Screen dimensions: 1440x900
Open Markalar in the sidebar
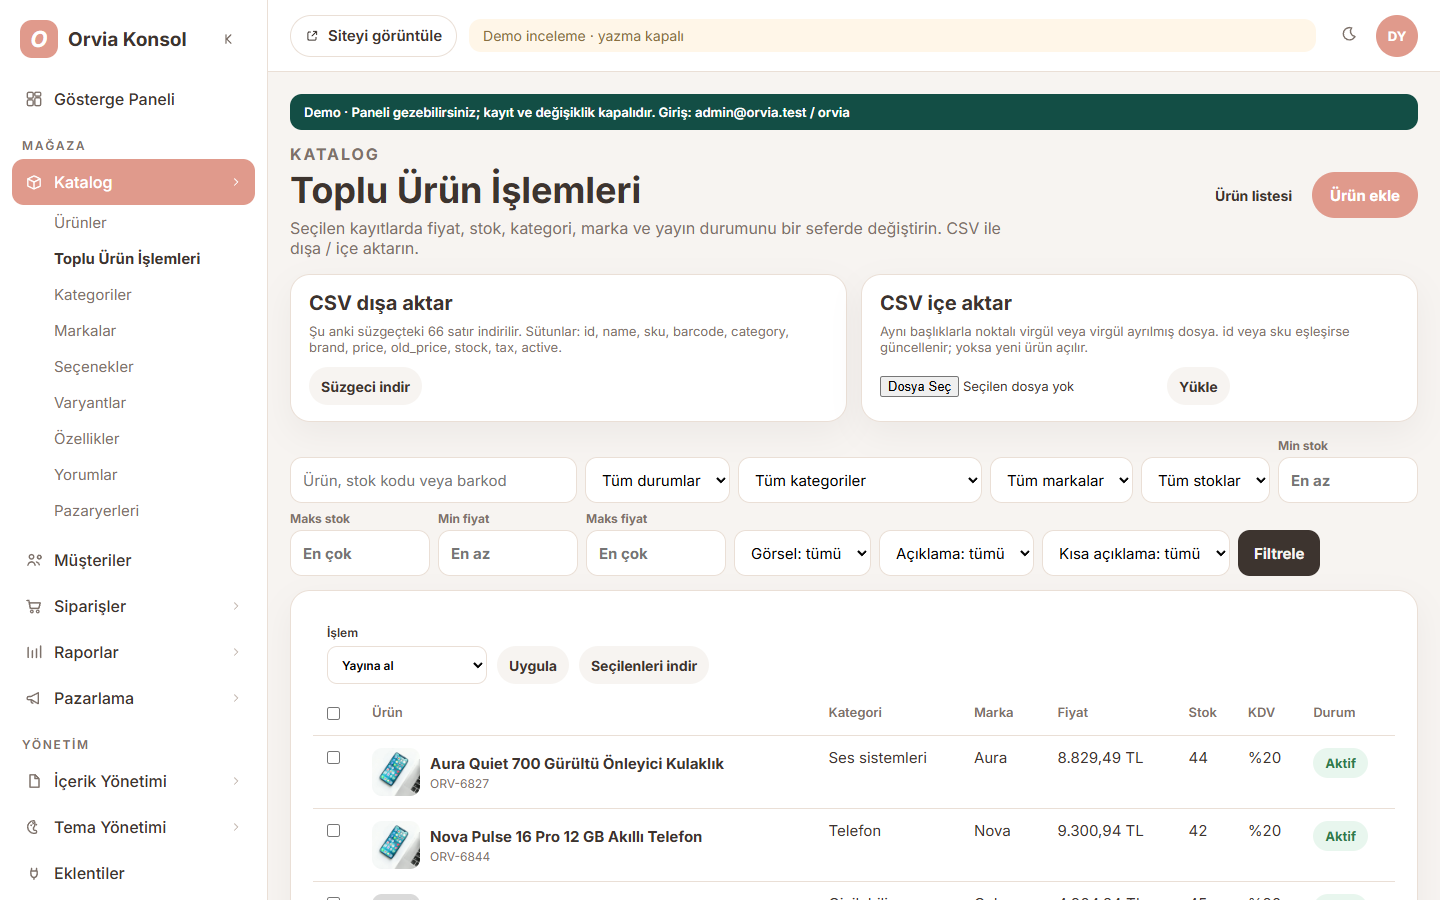(x=85, y=330)
